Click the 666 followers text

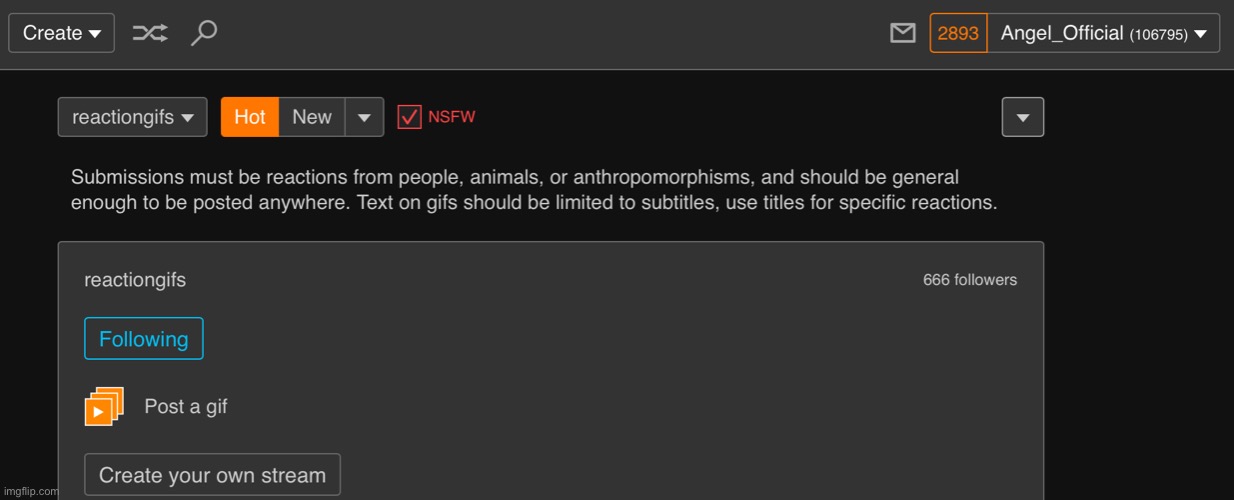coord(969,280)
